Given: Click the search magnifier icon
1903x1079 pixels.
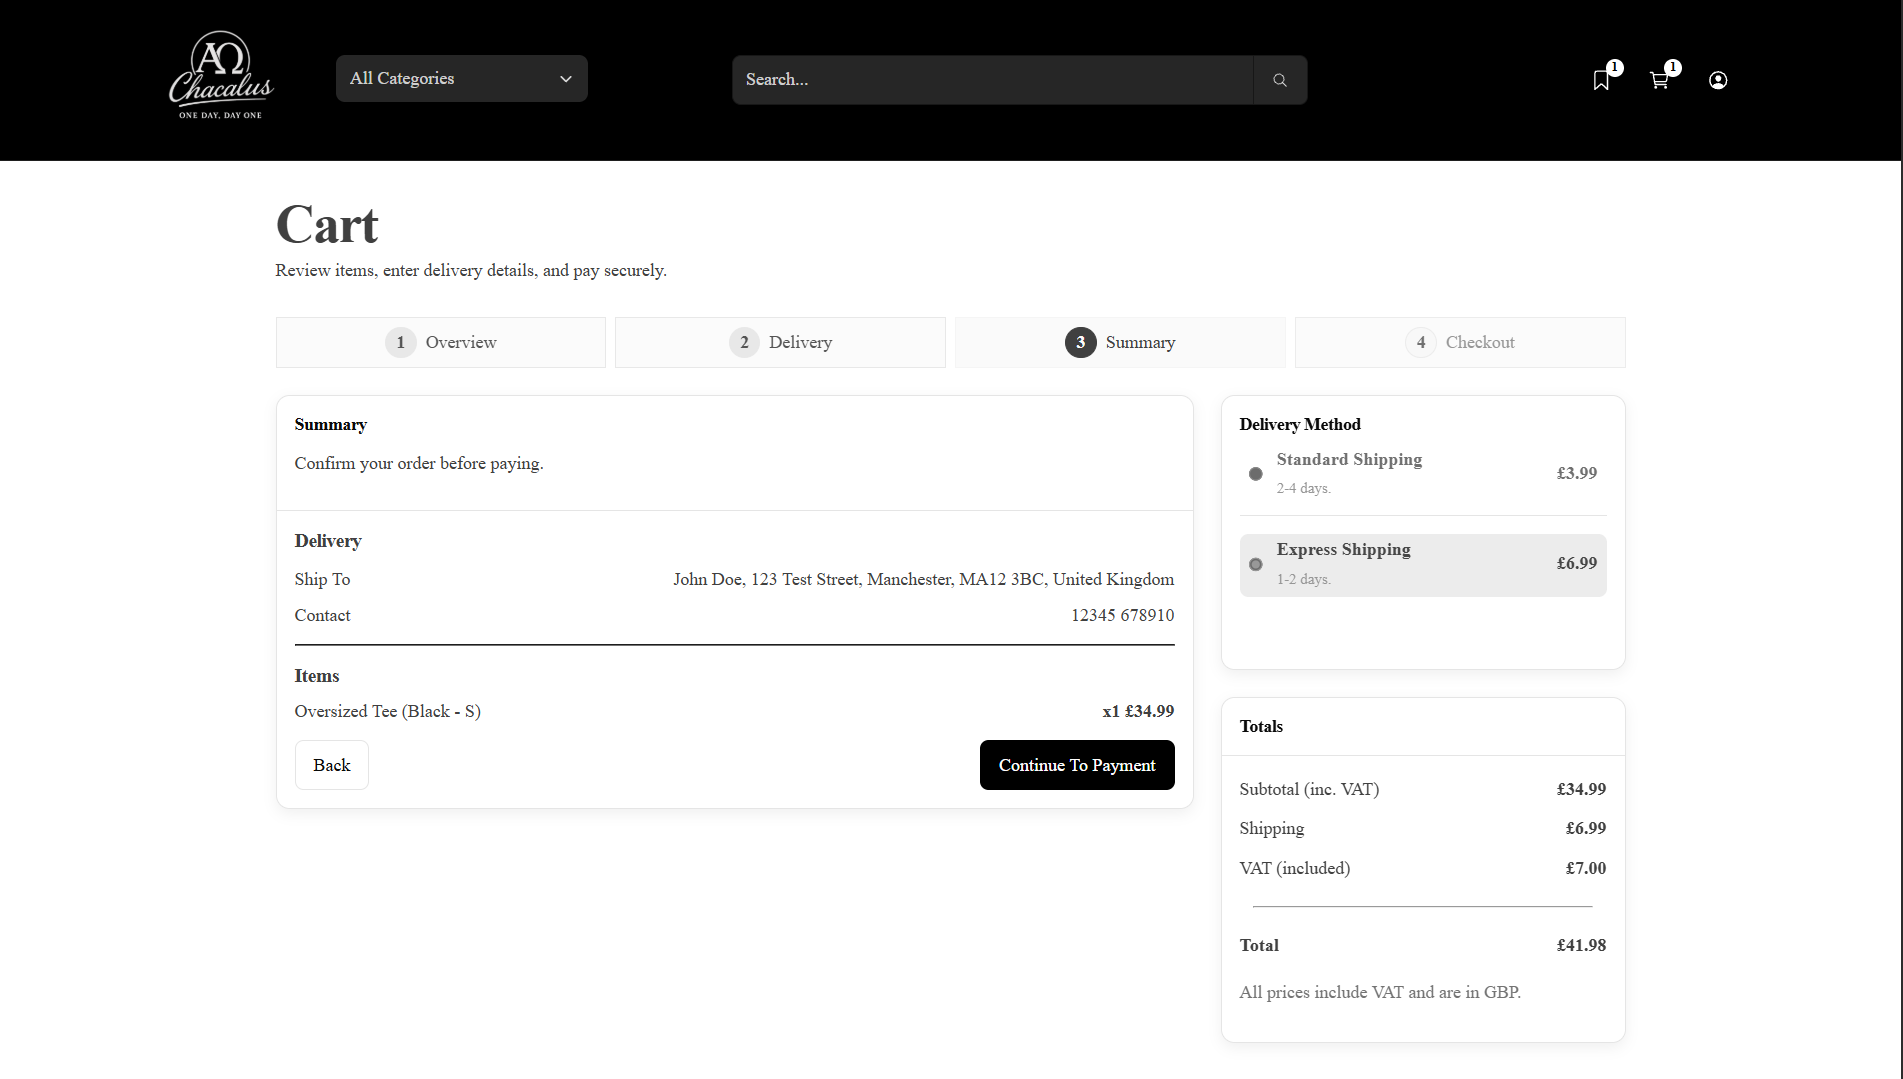Looking at the screenshot, I should pos(1279,80).
